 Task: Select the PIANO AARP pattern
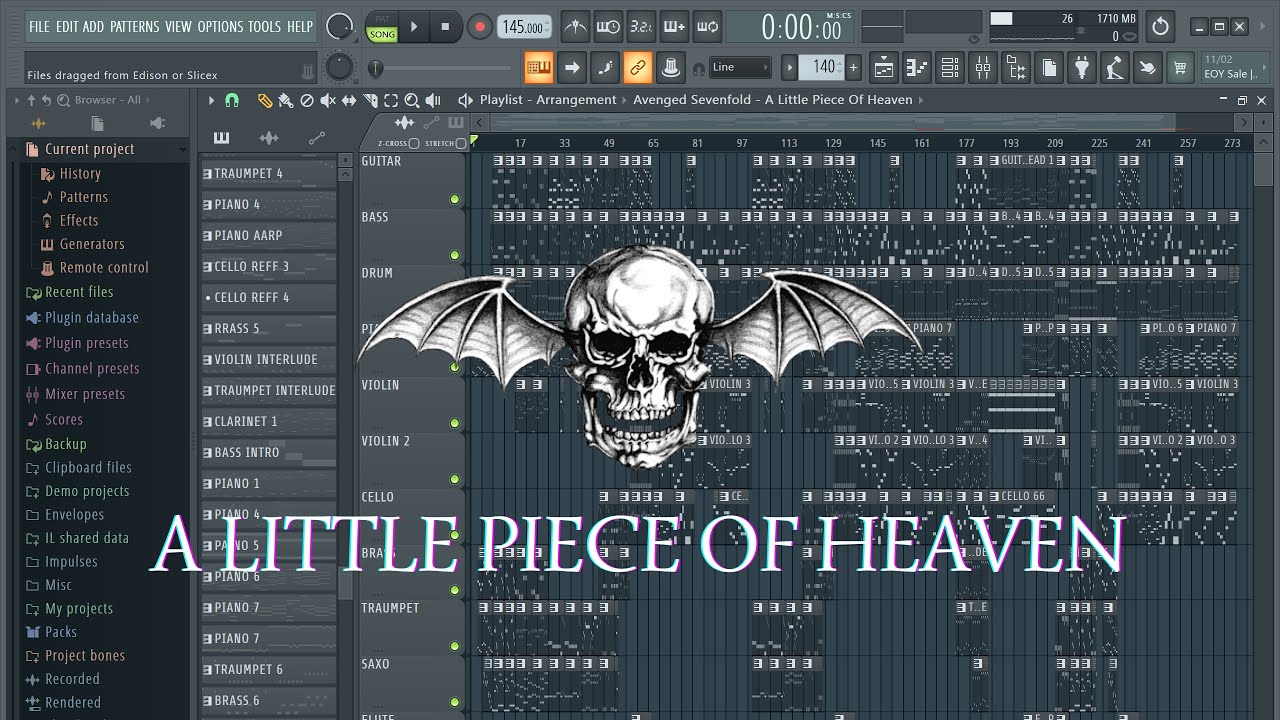pyautogui.click(x=268, y=235)
